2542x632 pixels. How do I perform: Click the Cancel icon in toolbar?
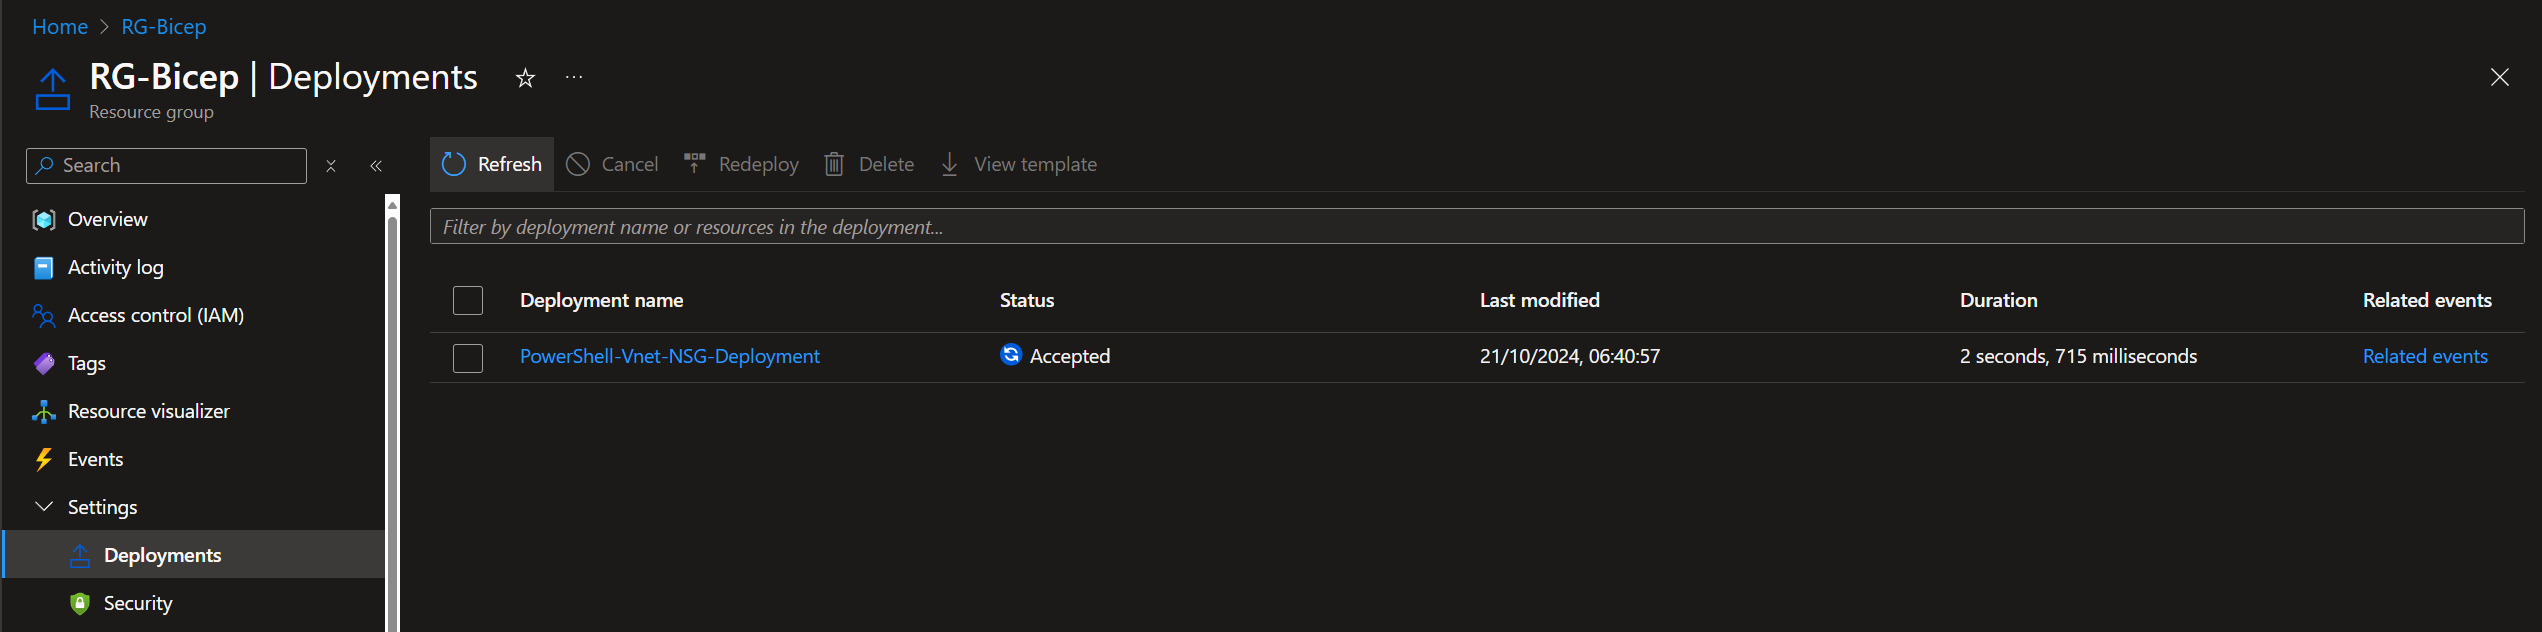[x=578, y=164]
